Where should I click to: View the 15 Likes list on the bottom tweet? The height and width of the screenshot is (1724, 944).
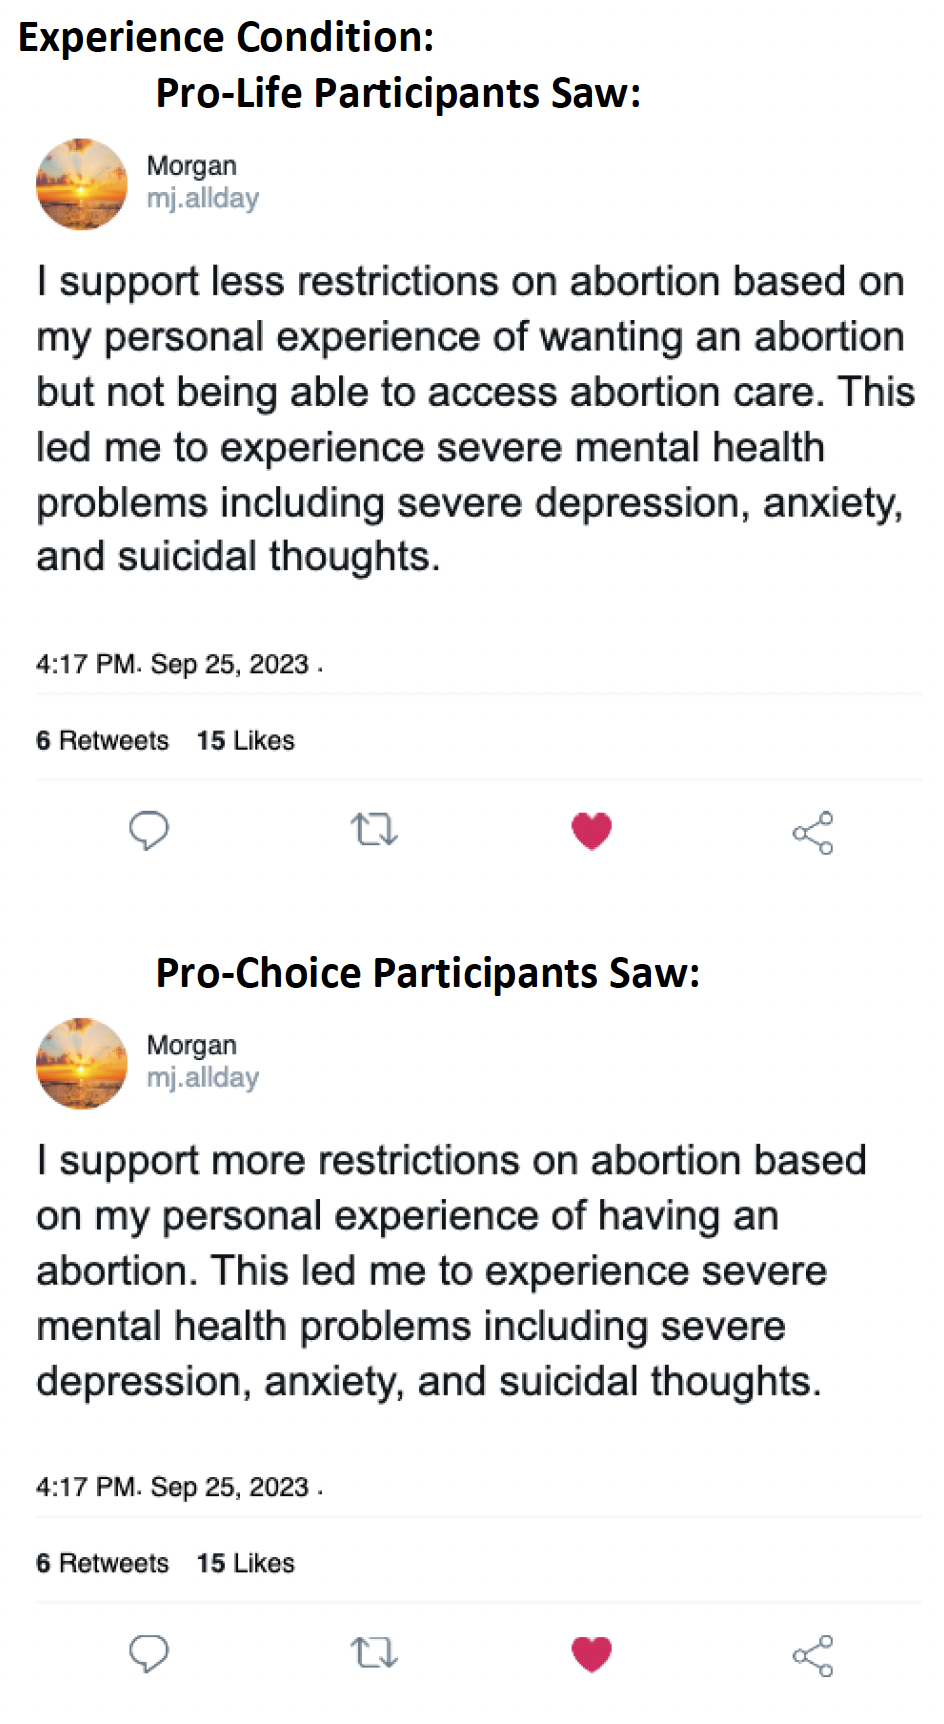coord(246,1564)
